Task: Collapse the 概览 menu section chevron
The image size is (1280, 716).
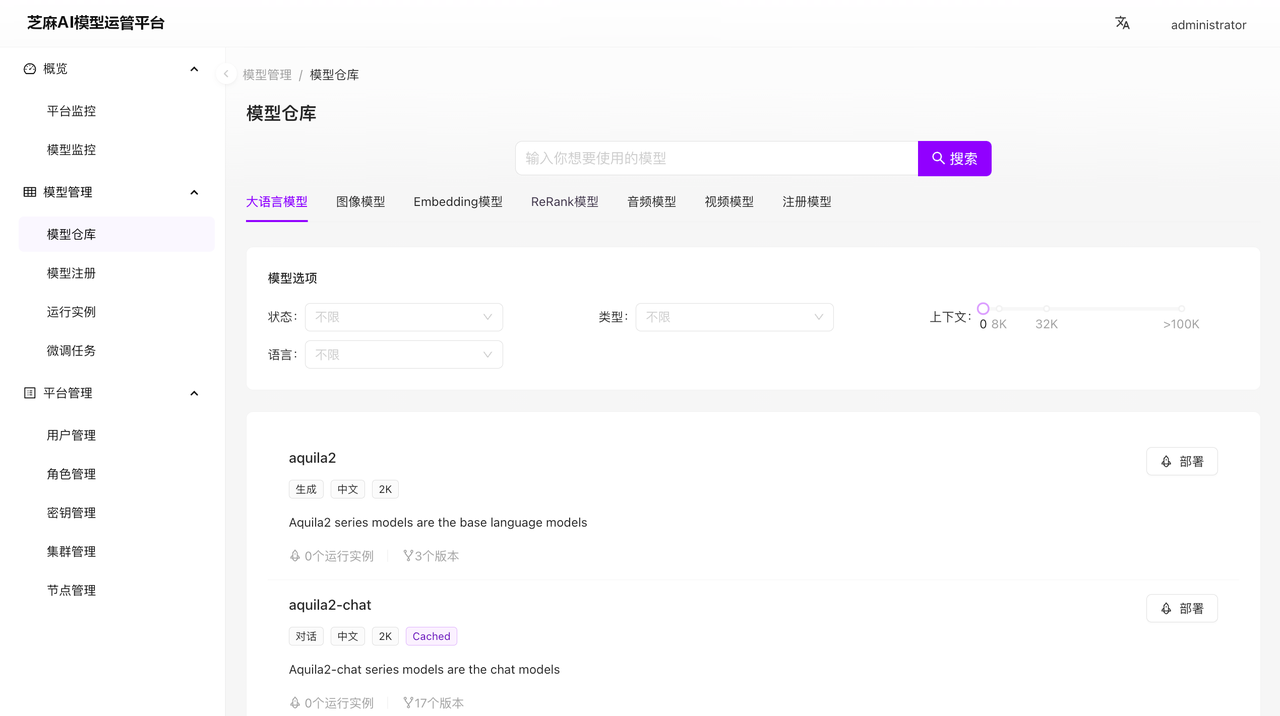Action: point(194,69)
